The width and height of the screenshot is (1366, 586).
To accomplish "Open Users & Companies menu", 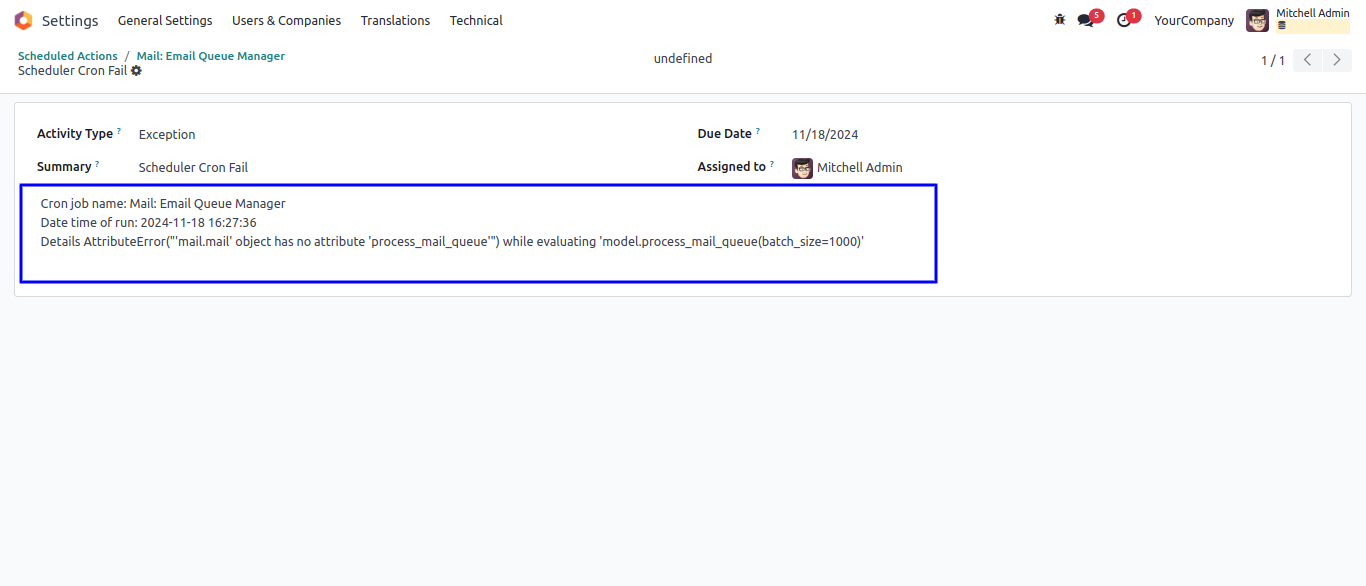I will pos(286,20).
